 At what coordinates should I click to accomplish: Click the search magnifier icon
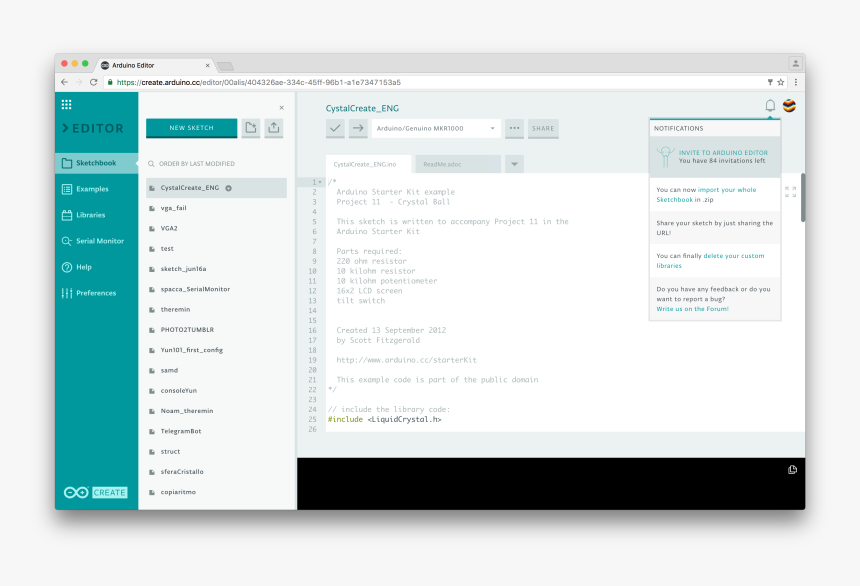coord(151,164)
